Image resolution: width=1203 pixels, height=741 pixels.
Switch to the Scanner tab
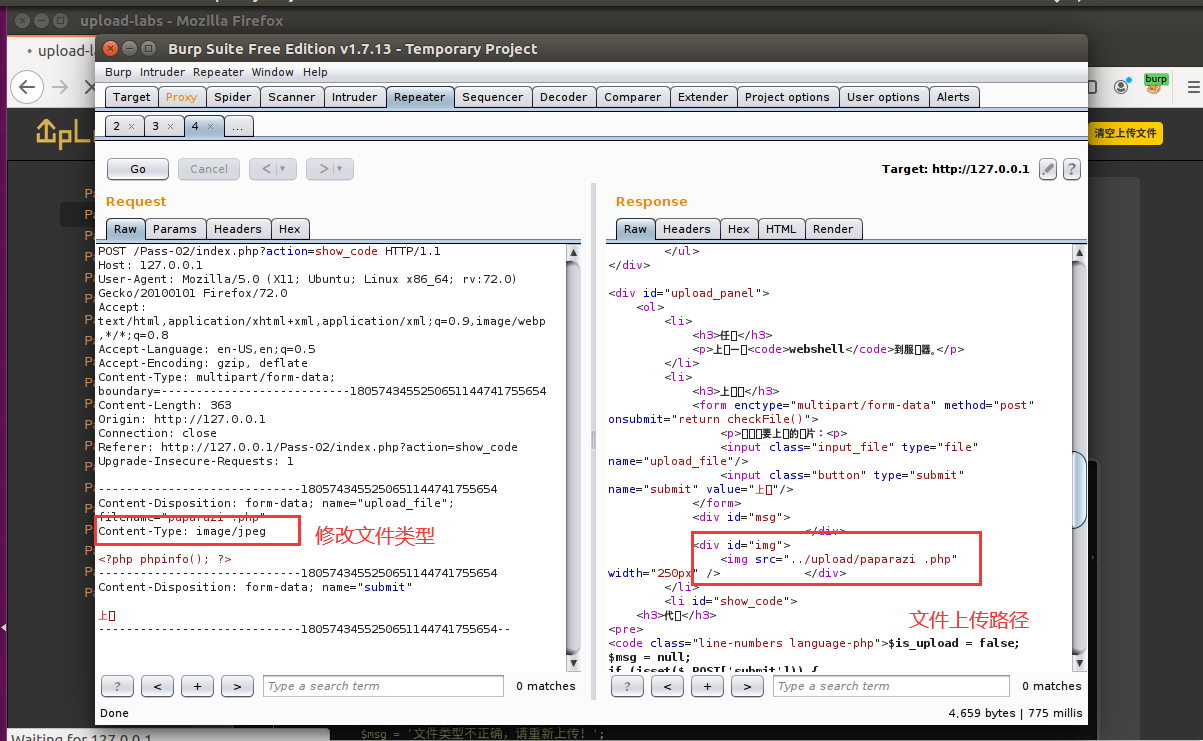pos(291,97)
